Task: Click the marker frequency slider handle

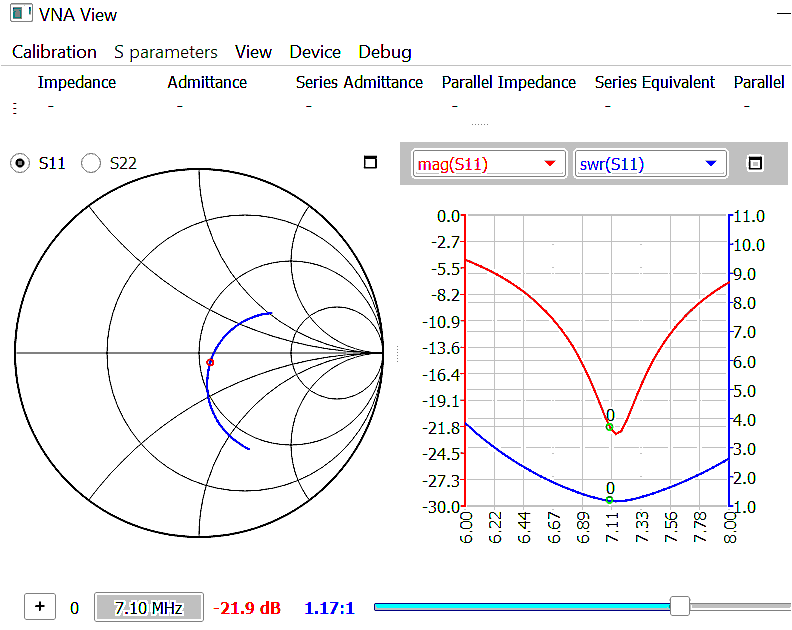Action: pyautogui.click(x=680, y=606)
